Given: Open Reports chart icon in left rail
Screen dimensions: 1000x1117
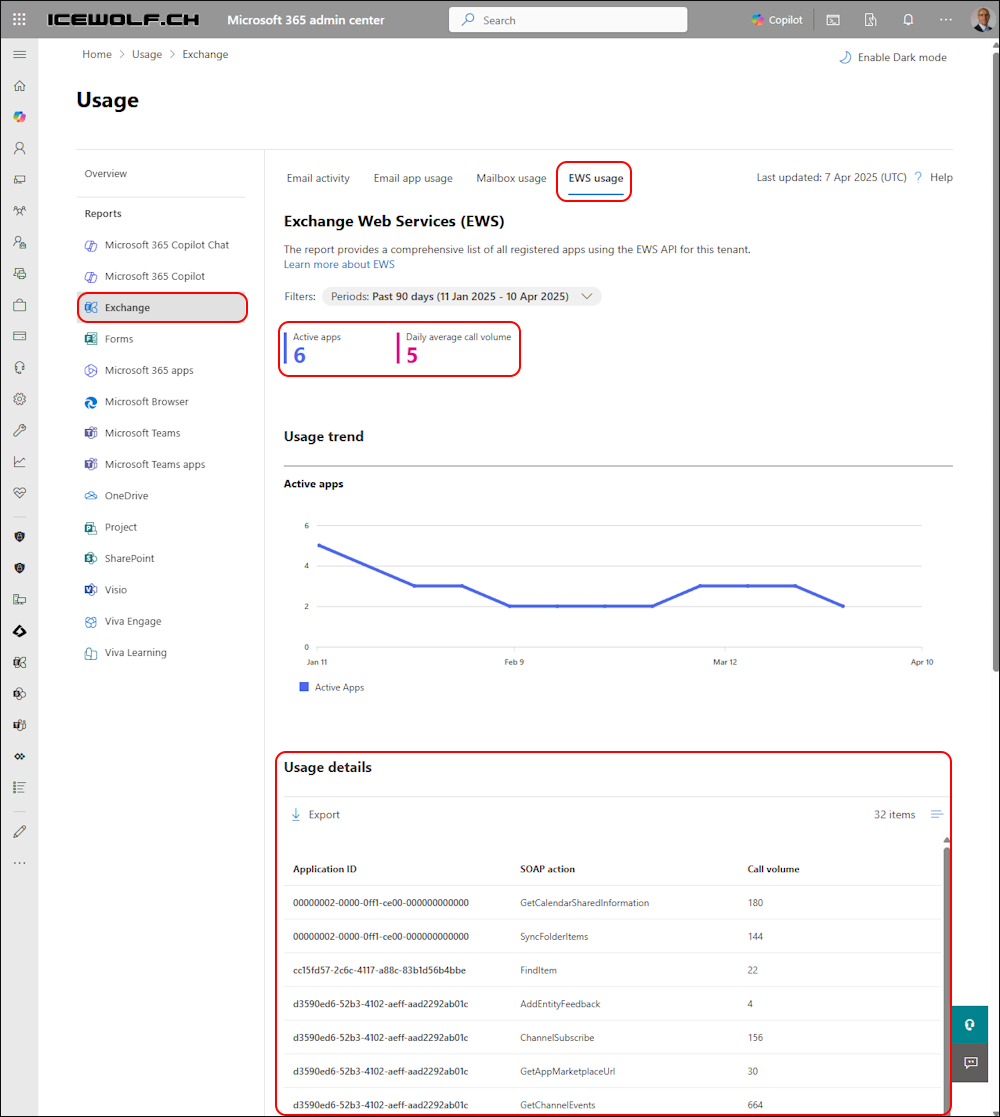Looking at the screenshot, I should point(19,462).
